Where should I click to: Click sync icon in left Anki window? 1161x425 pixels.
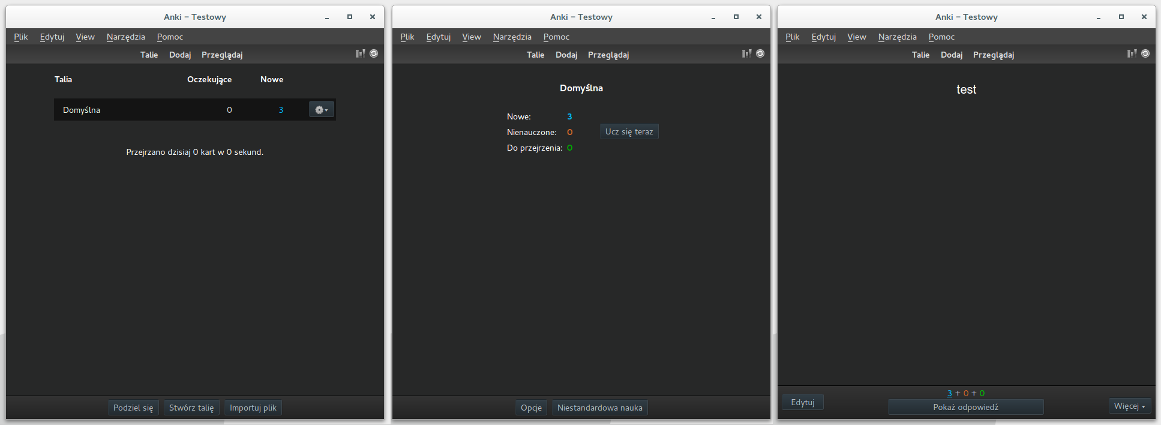[374, 54]
